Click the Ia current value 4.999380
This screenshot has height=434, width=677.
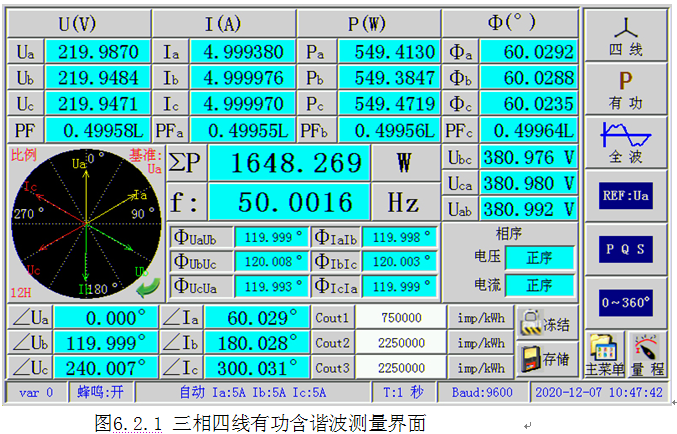coord(243,52)
